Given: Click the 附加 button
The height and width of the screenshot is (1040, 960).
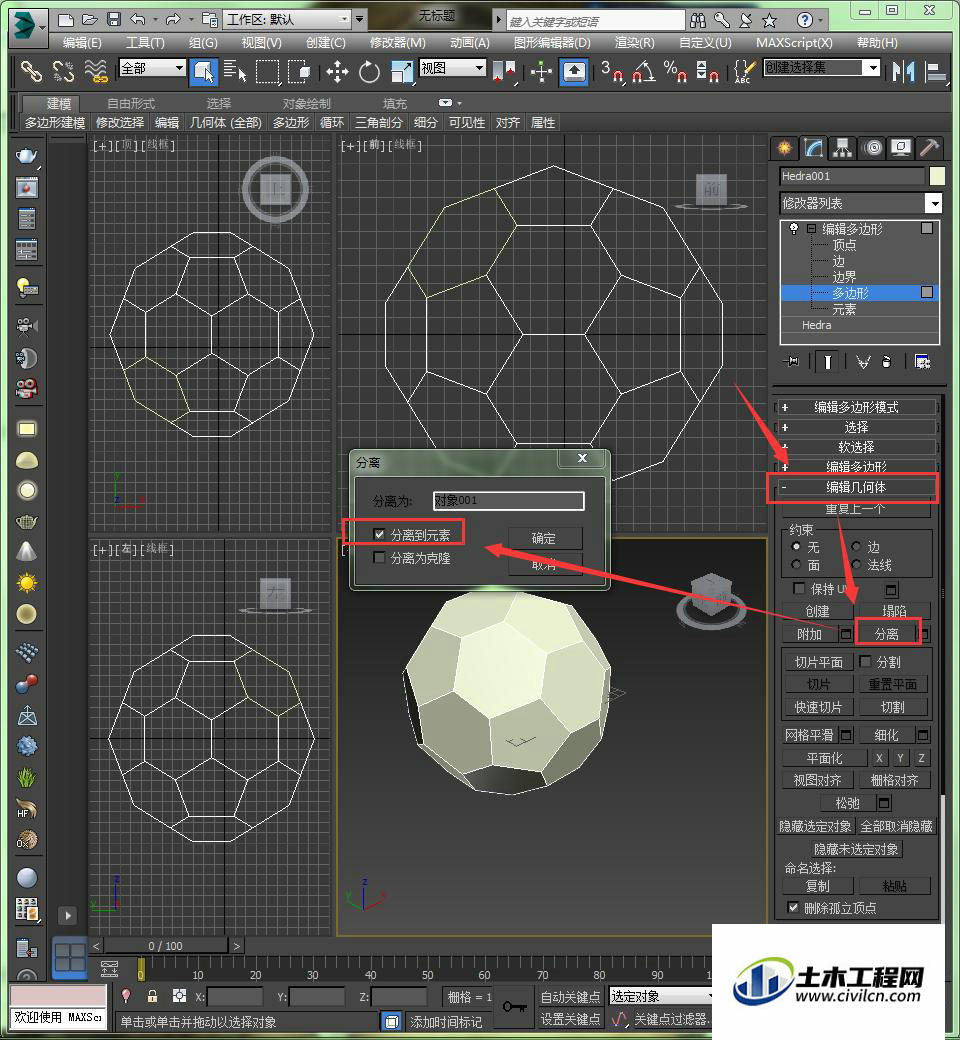Looking at the screenshot, I should (x=809, y=634).
